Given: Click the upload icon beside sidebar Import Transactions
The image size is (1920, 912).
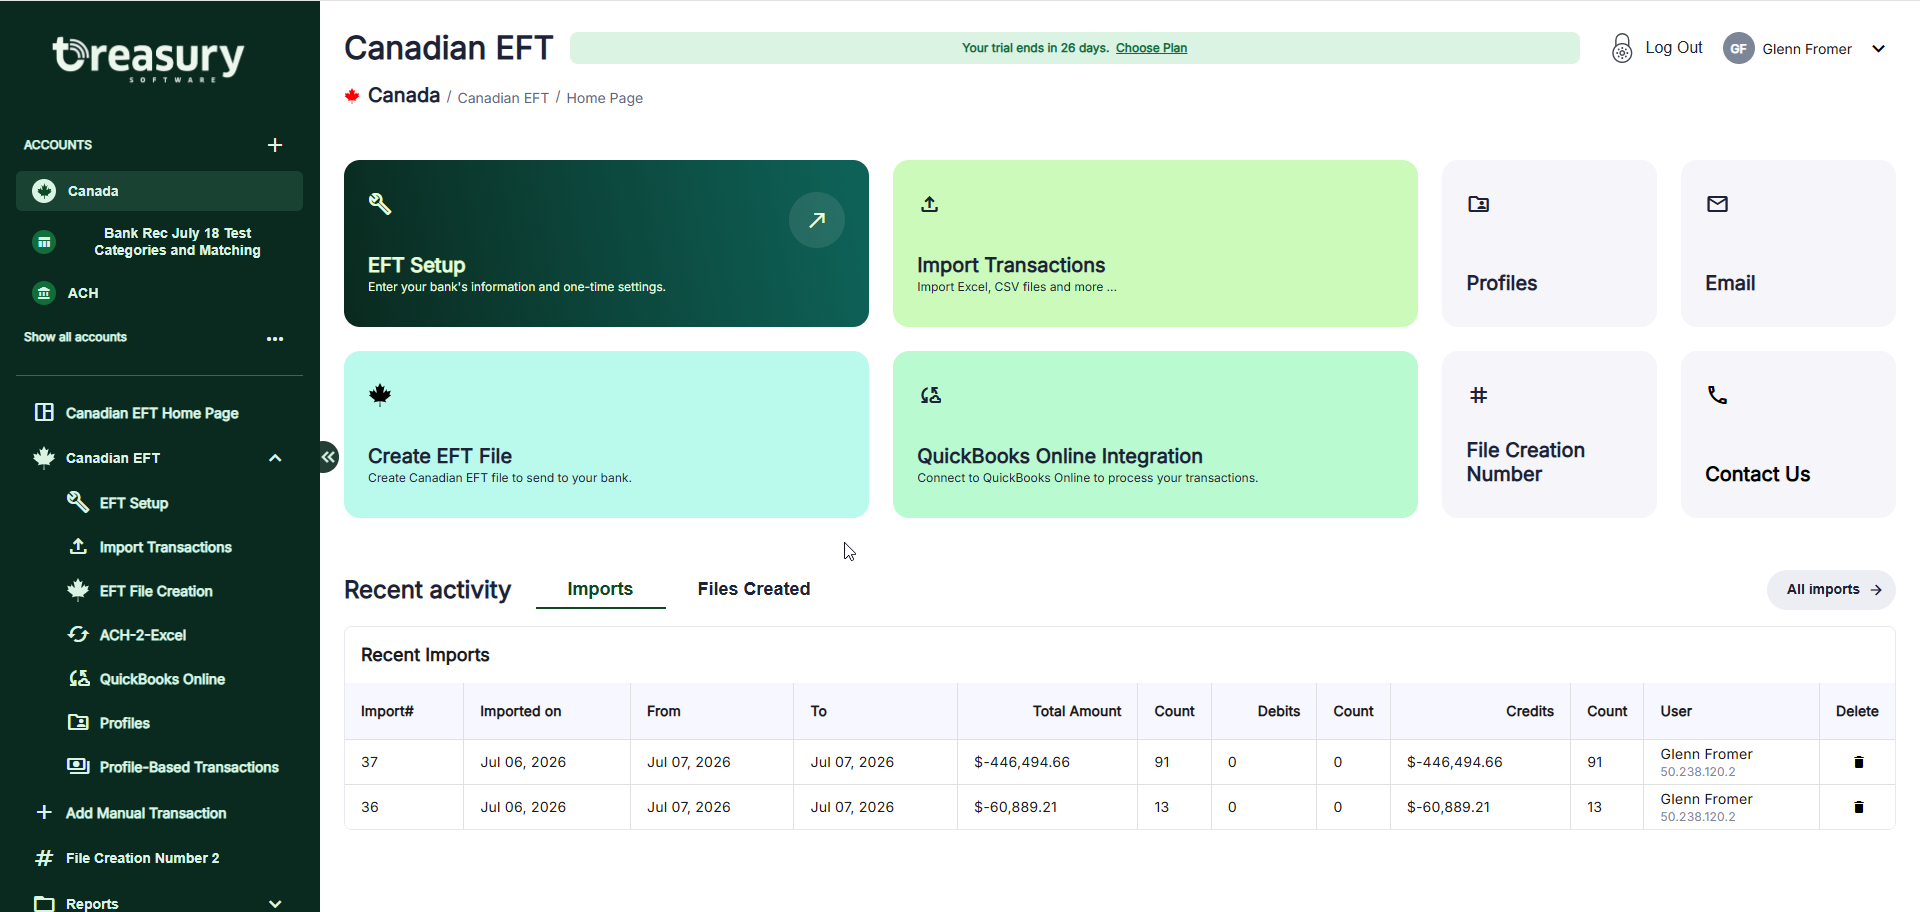Looking at the screenshot, I should [78, 546].
